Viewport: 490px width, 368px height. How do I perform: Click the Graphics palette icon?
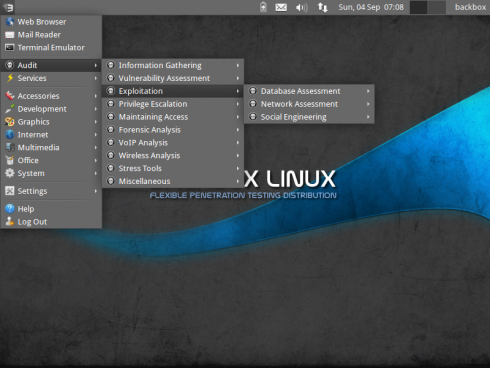[x=10, y=122]
